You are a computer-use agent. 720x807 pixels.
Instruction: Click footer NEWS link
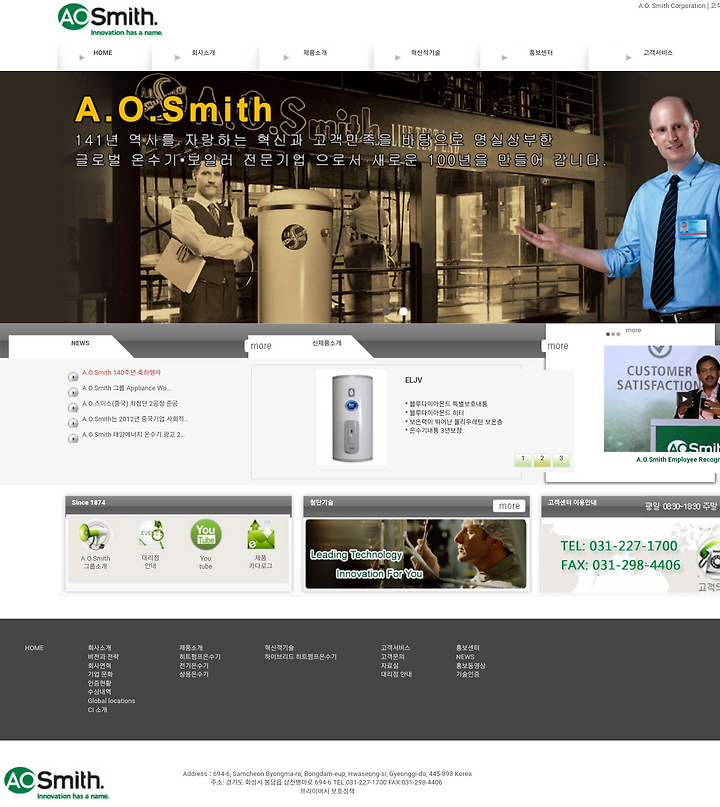pos(465,657)
